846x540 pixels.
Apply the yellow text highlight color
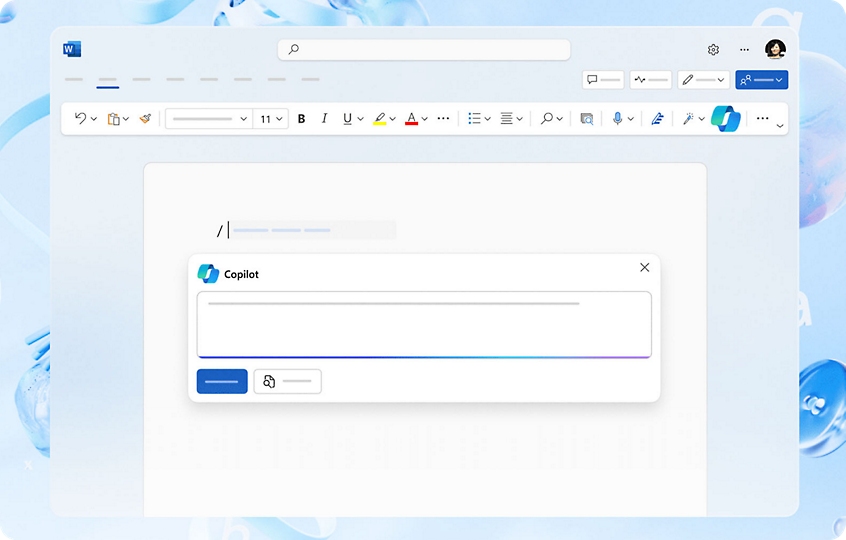coord(379,118)
